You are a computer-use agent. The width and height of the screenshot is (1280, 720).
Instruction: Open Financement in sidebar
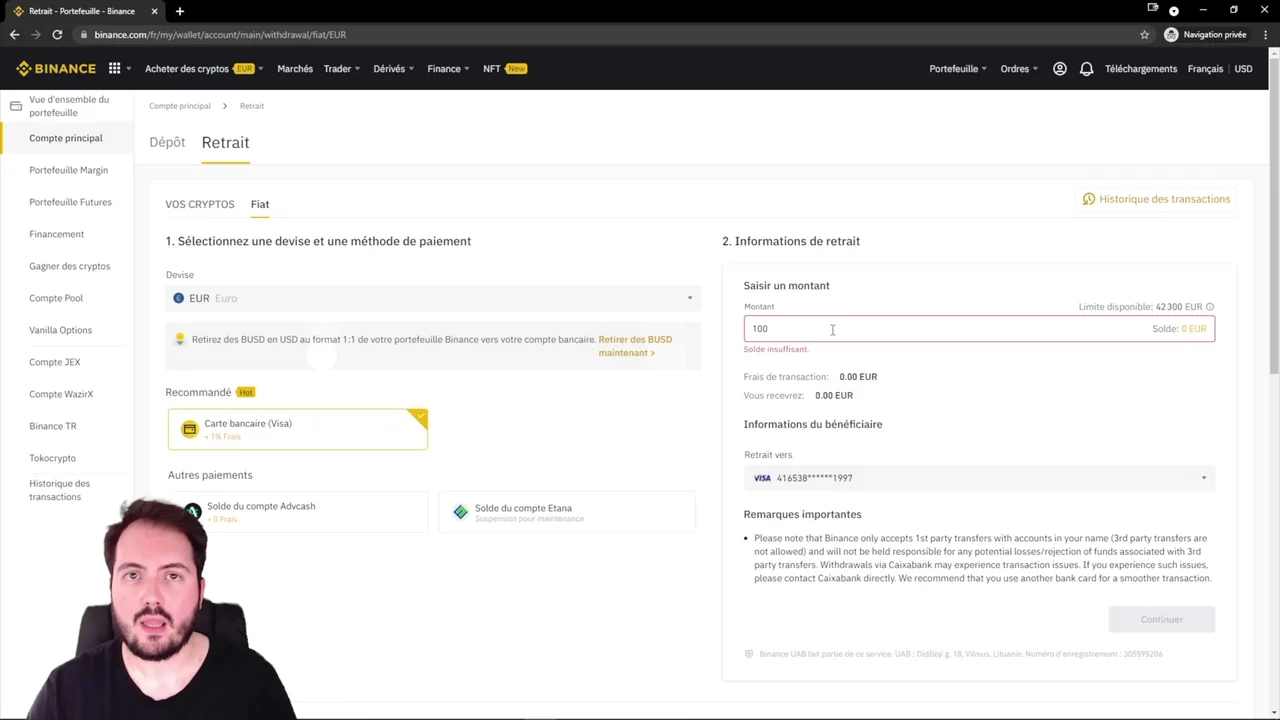point(57,234)
